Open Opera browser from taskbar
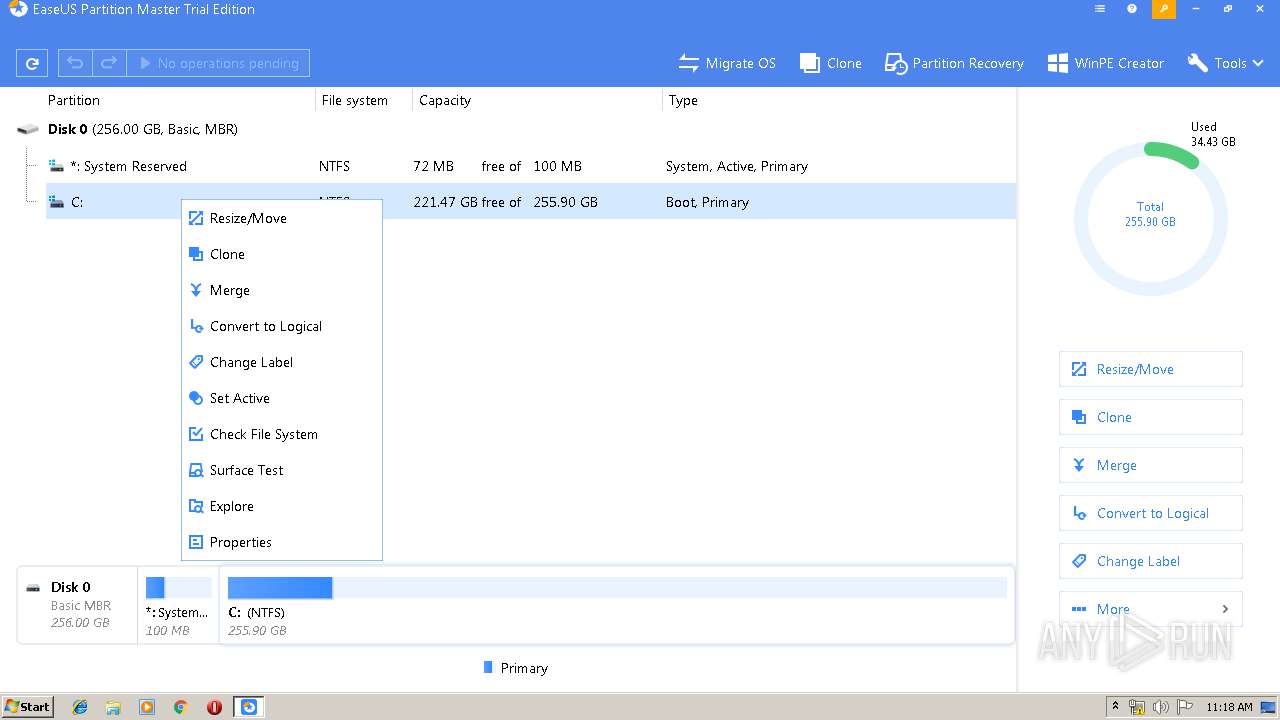This screenshot has height=720, width=1280. [x=214, y=707]
